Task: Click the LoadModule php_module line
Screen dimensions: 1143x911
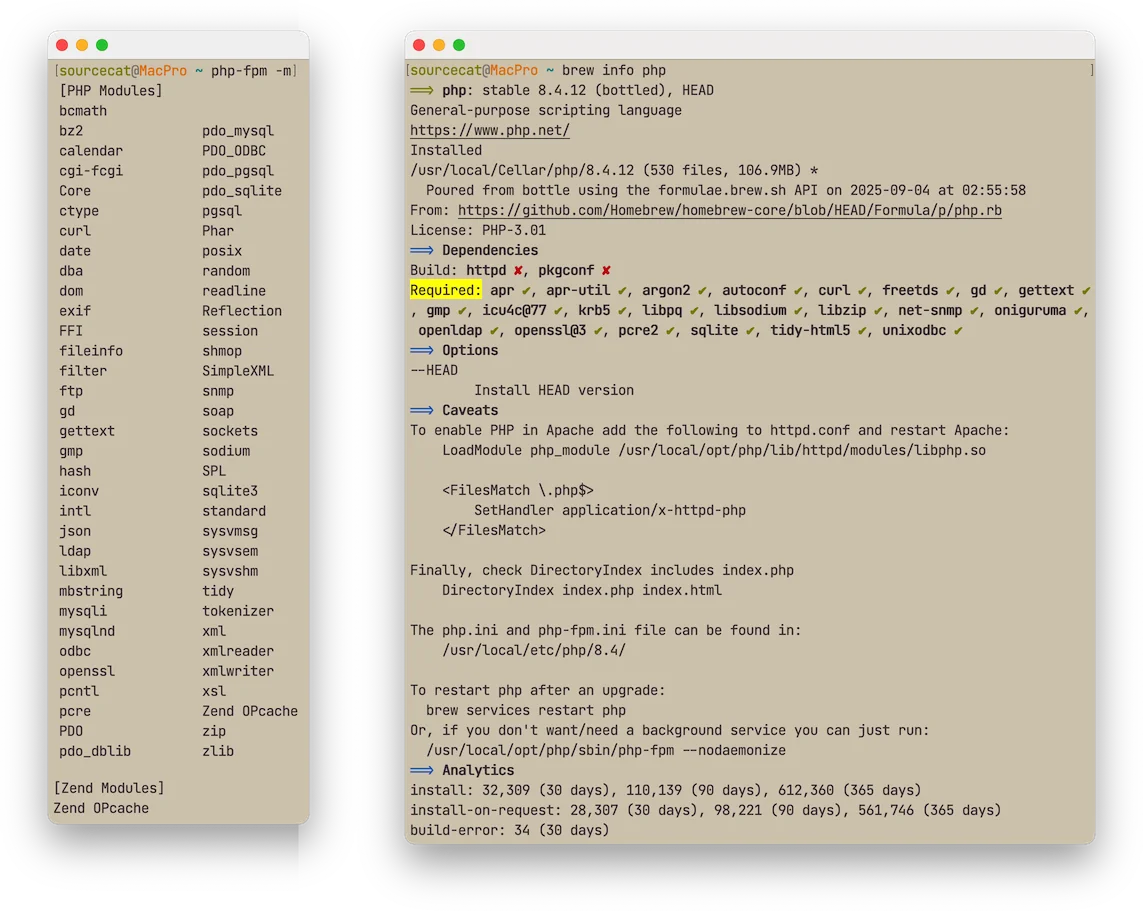Action: pyautogui.click(x=714, y=450)
